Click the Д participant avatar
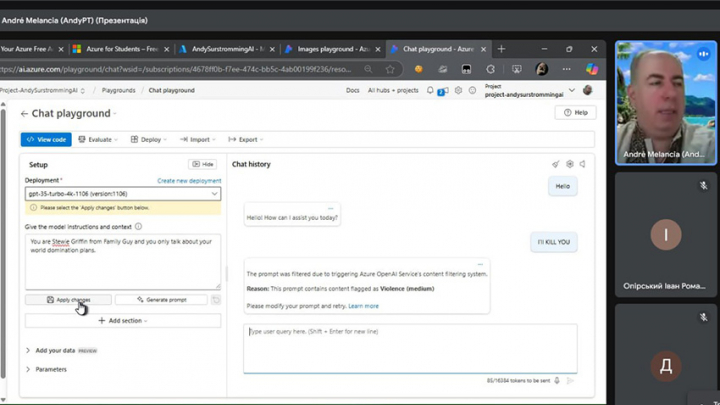720x405 pixels. pyautogui.click(x=666, y=366)
